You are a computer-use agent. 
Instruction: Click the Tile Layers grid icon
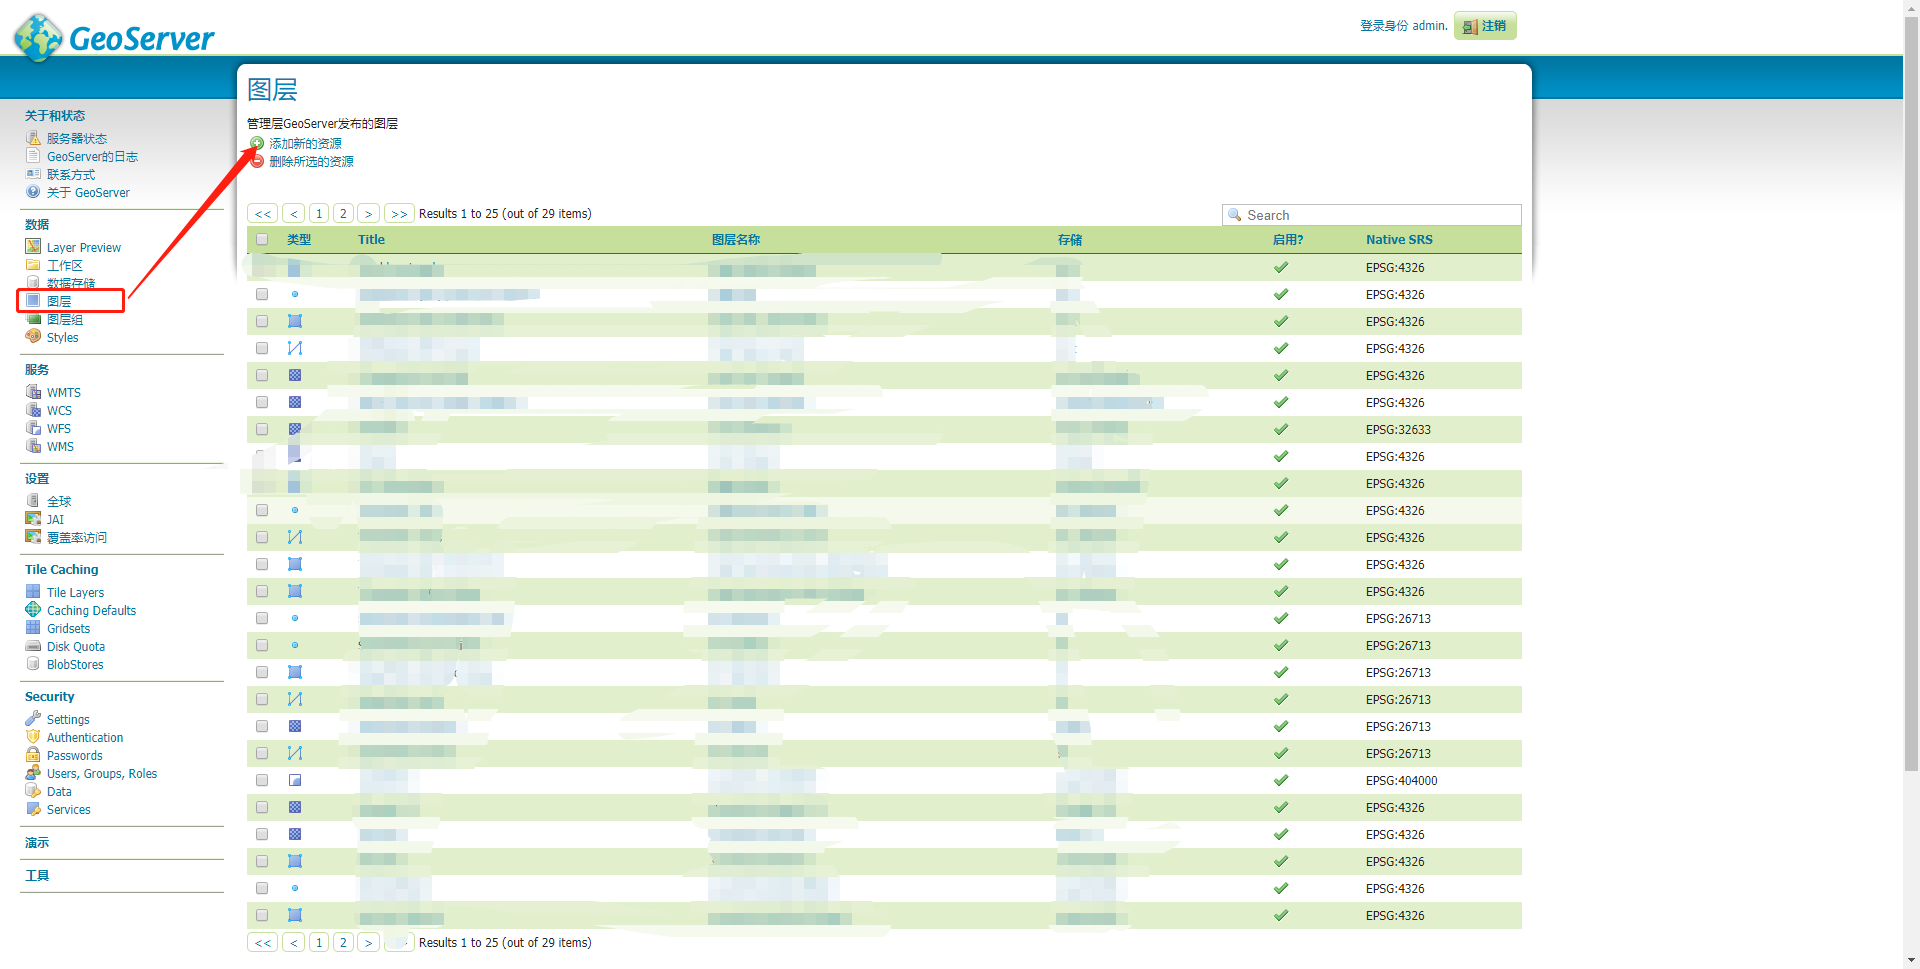pyautogui.click(x=33, y=592)
